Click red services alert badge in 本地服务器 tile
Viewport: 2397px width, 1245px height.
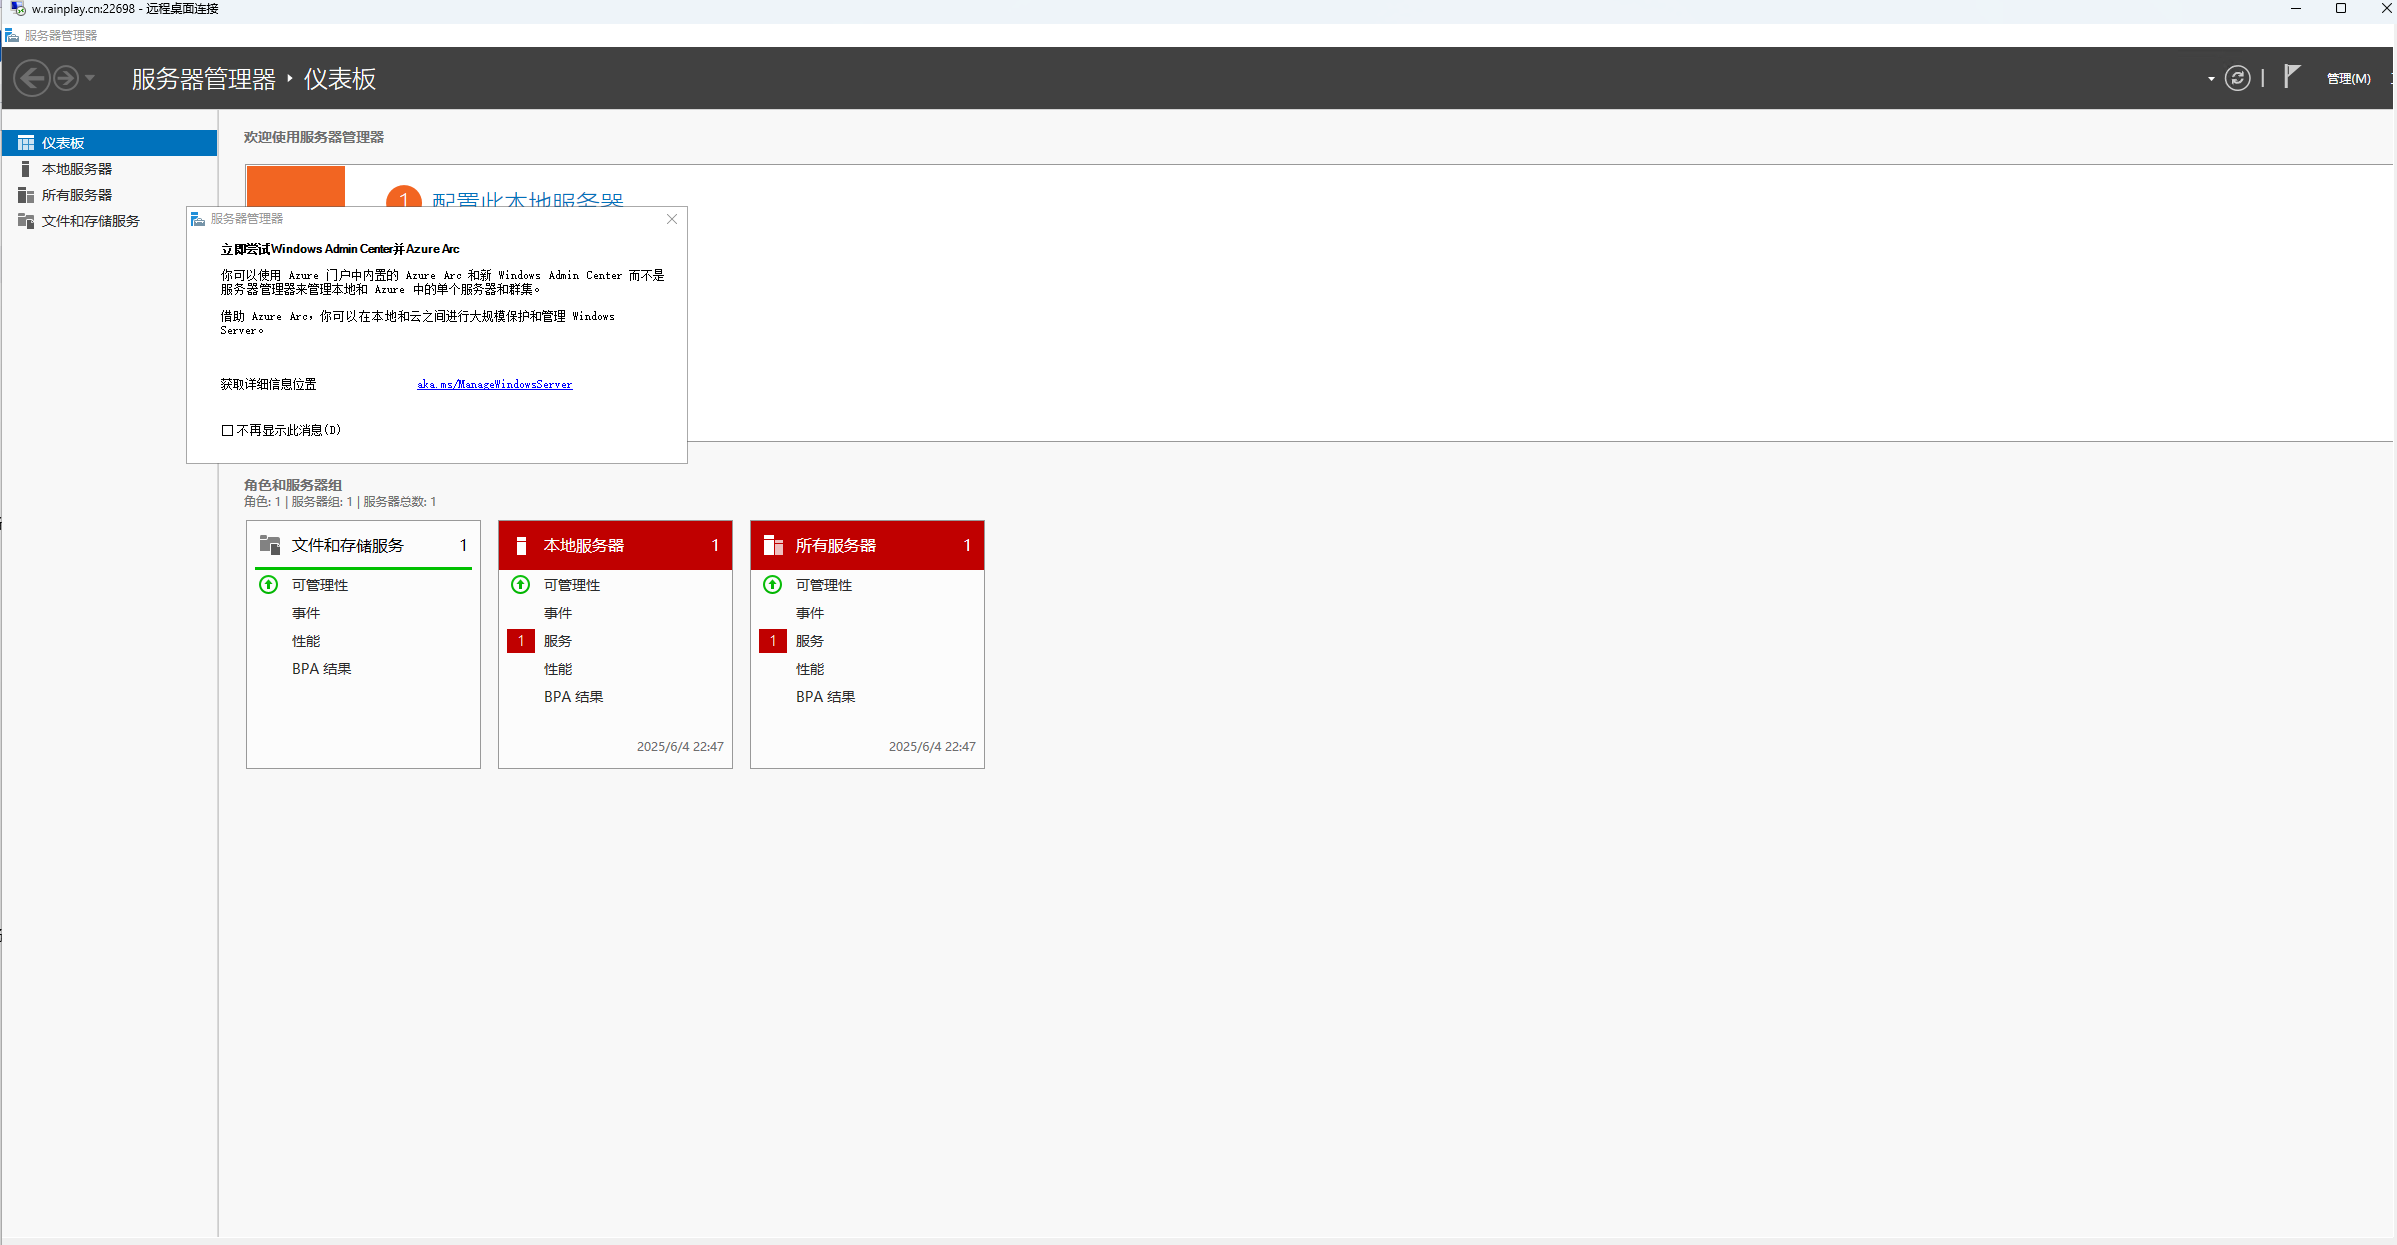point(520,641)
